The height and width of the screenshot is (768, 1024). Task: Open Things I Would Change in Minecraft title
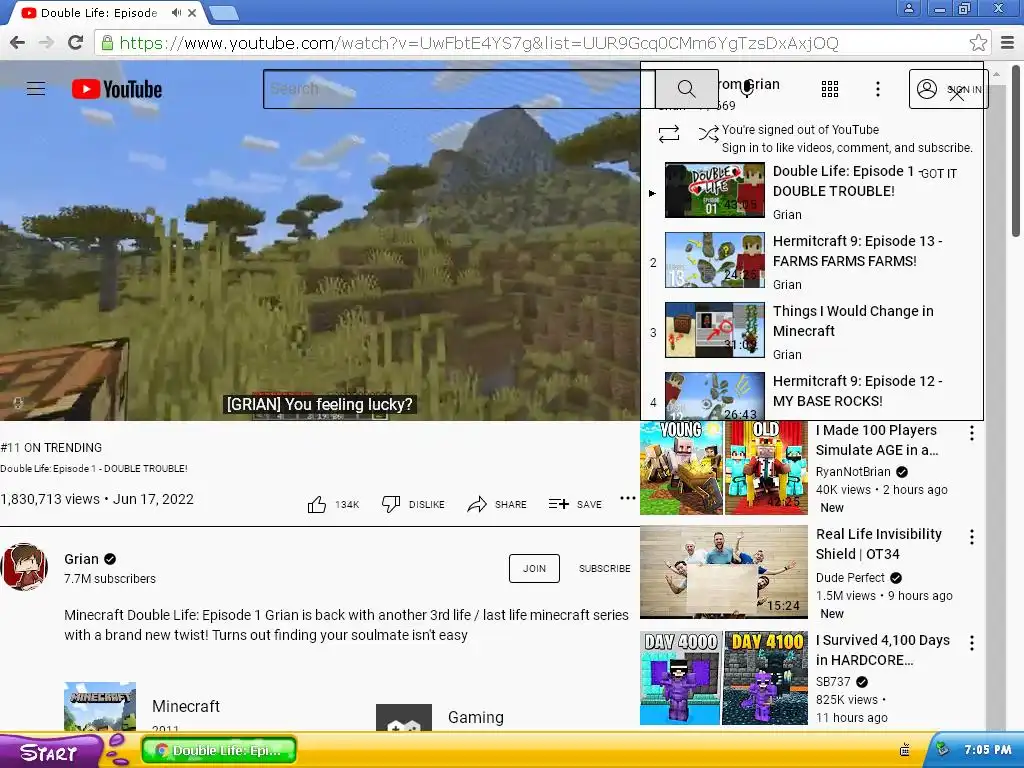[853, 321]
